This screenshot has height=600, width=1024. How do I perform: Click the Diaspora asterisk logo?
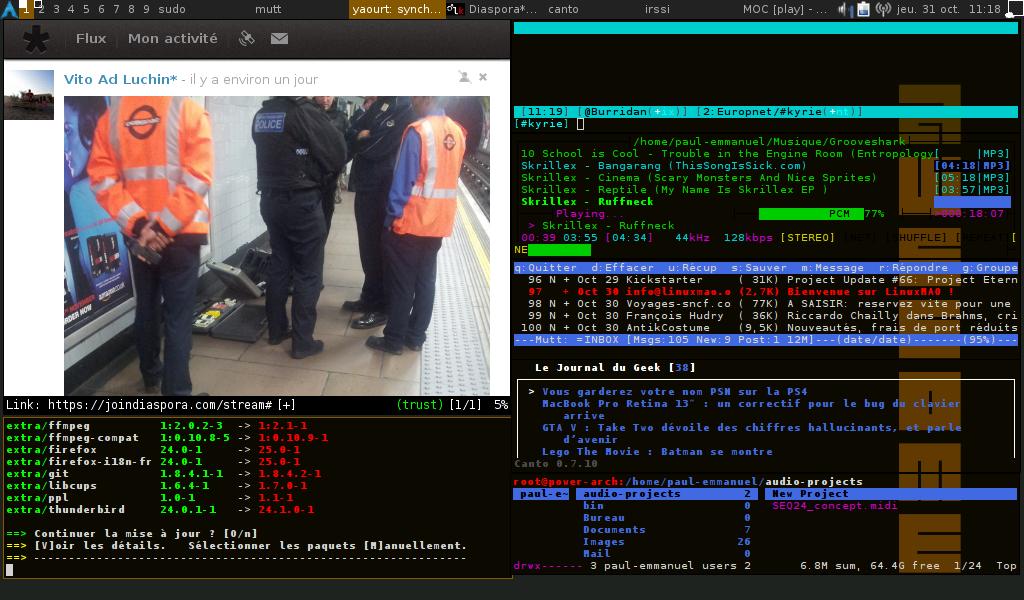coord(36,40)
